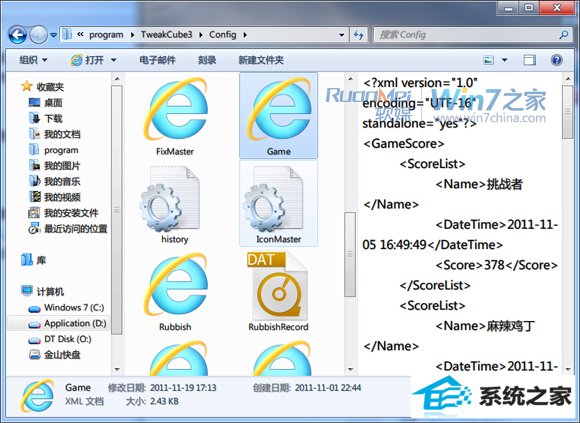Click the Config breadcrumb segment
Screen dimensions: 580x423
pos(222,35)
